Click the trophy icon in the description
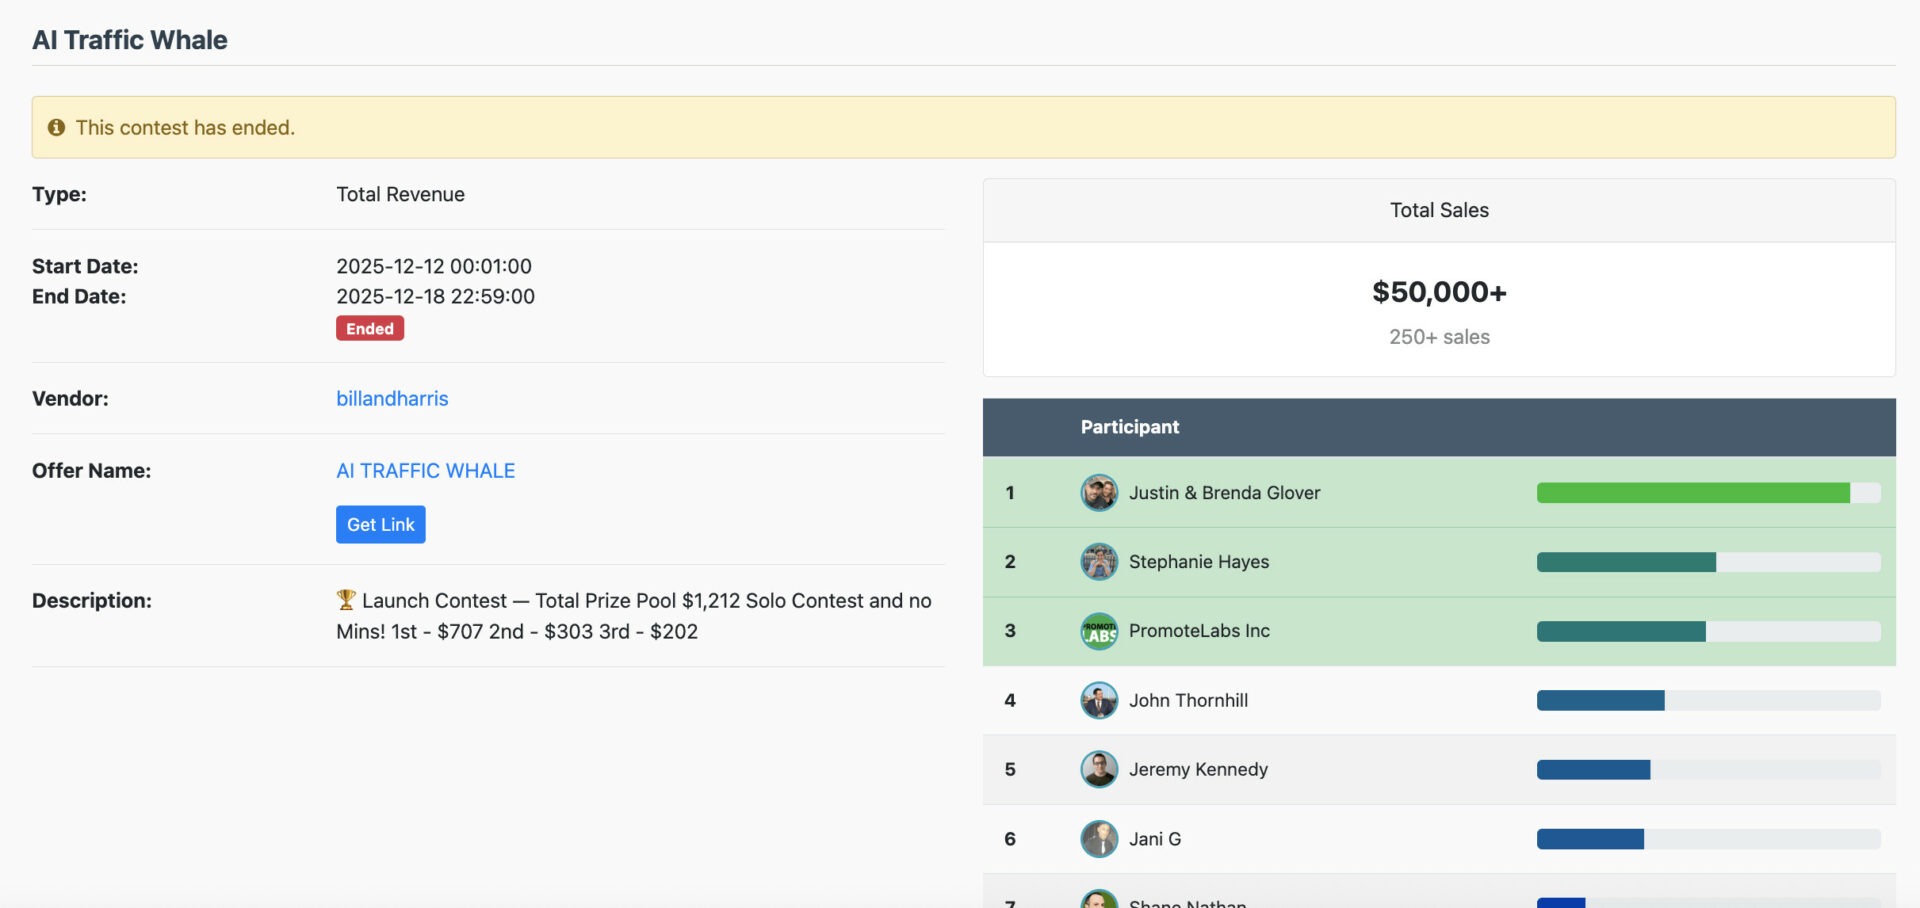 point(346,600)
